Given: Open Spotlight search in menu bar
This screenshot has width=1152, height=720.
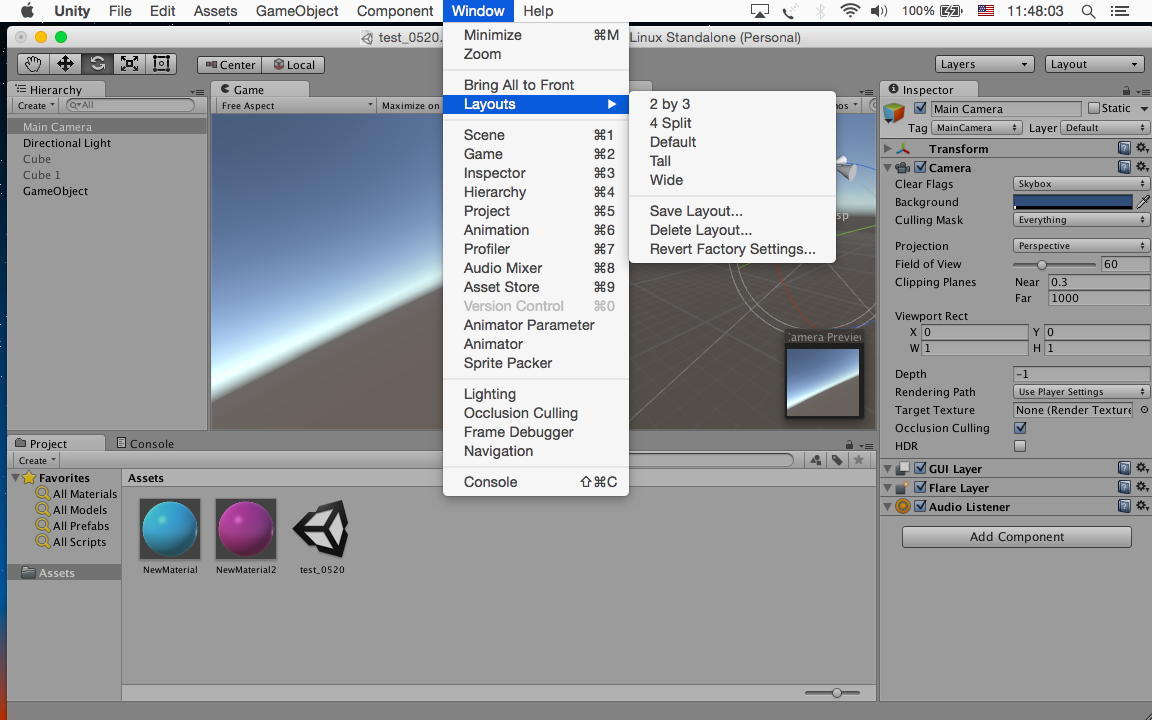Looking at the screenshot, I should [x=1089, y=11].
